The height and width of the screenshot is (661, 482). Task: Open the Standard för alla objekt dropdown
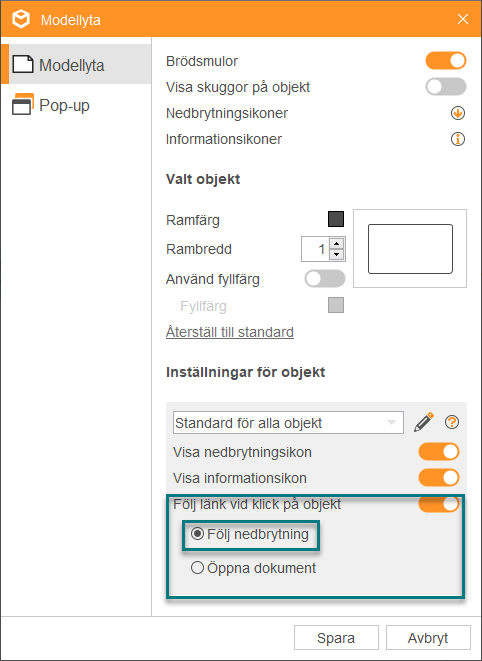288,422
